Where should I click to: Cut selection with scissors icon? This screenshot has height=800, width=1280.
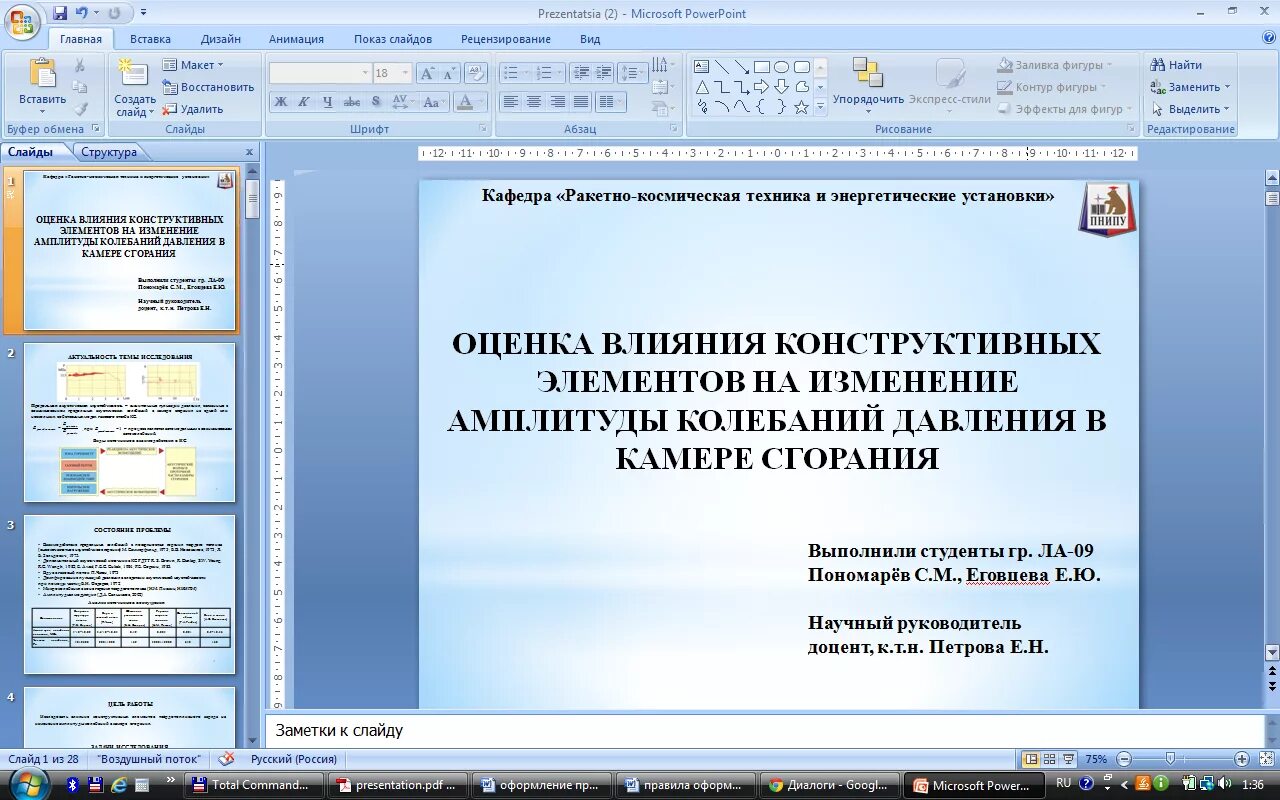click(x=80, y=65)
